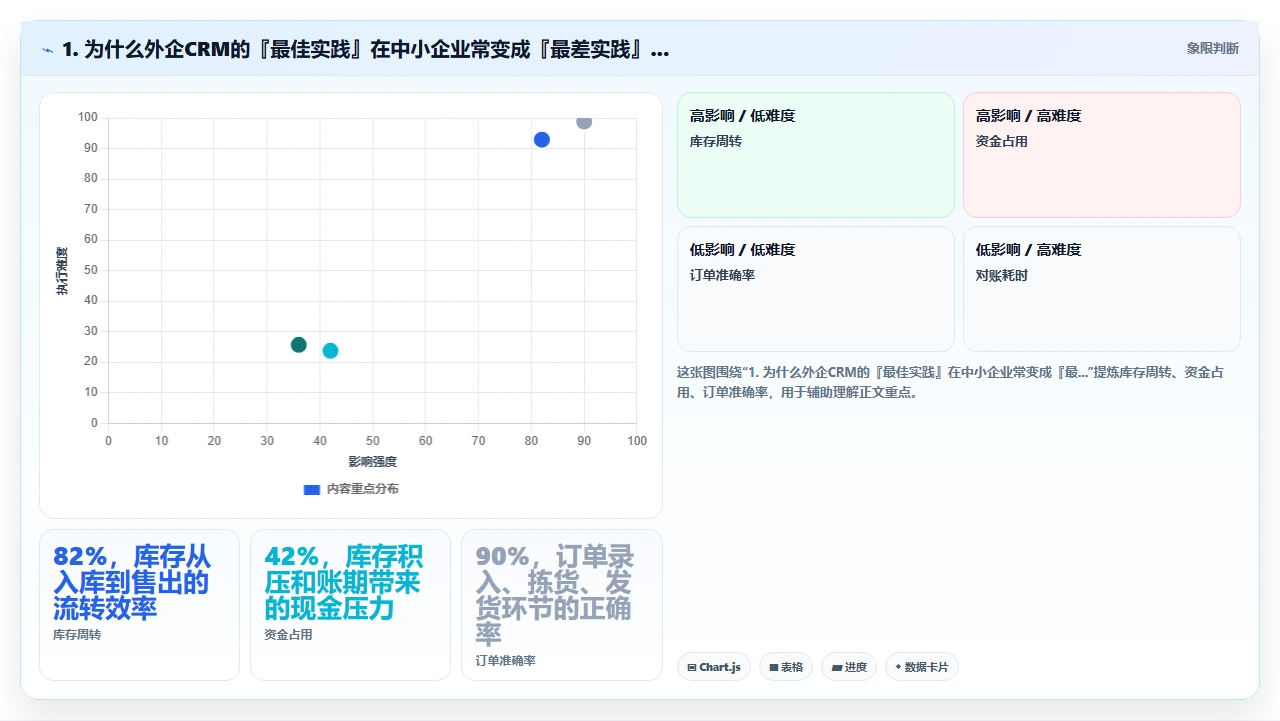Viewport: 1280px width, 721px height.
Task: Click the blue scatter point near 82
Action: tap(542, 140)
